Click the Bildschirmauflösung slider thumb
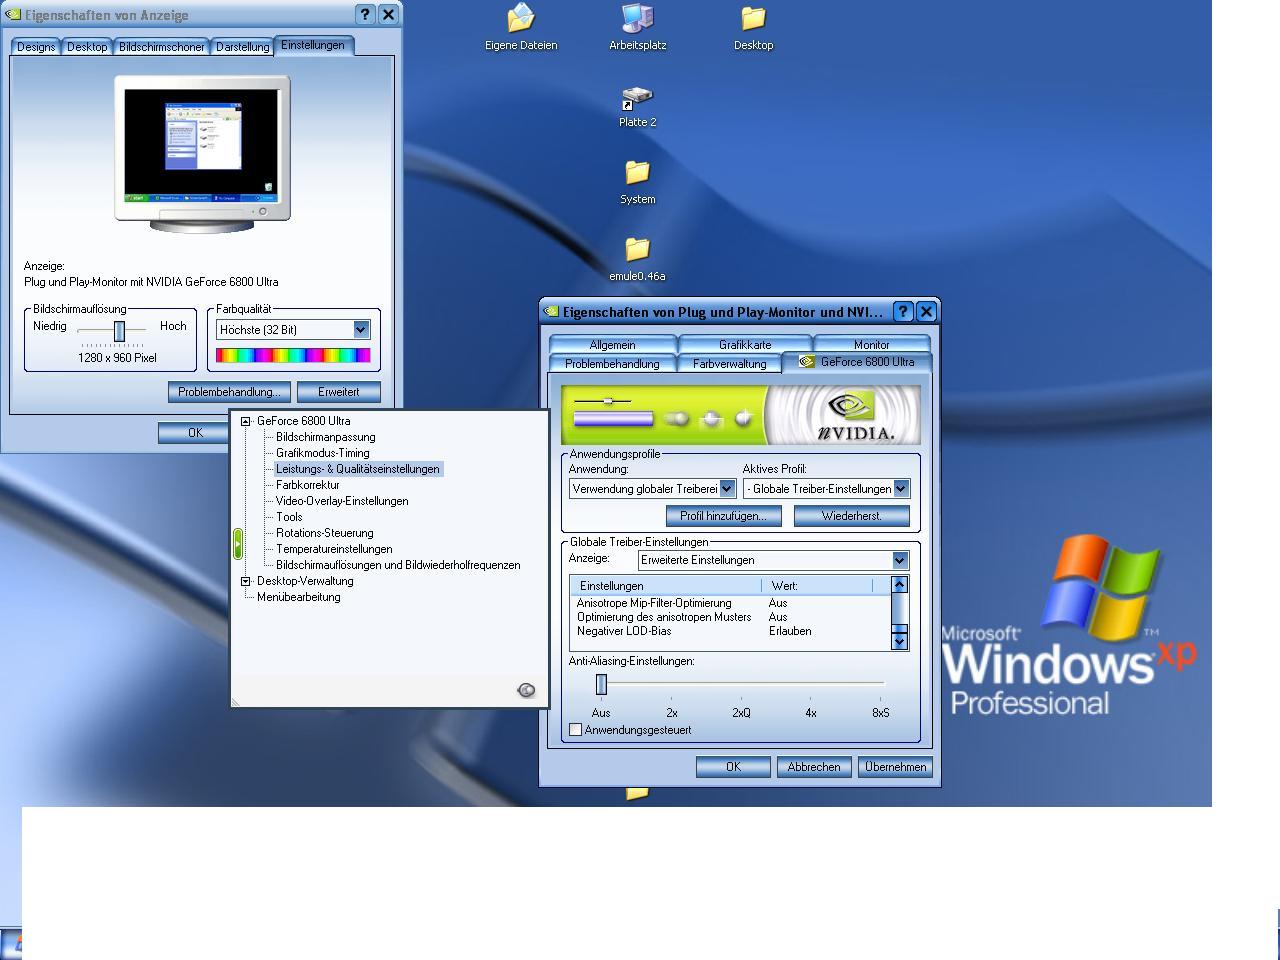This screenshot has width=1280, height=960. coord(119,331)
